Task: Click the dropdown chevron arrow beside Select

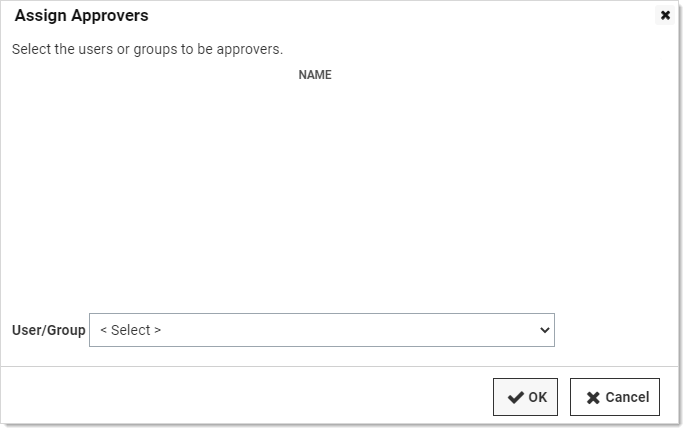Action: pyautogui.click(x=544, y=330)
